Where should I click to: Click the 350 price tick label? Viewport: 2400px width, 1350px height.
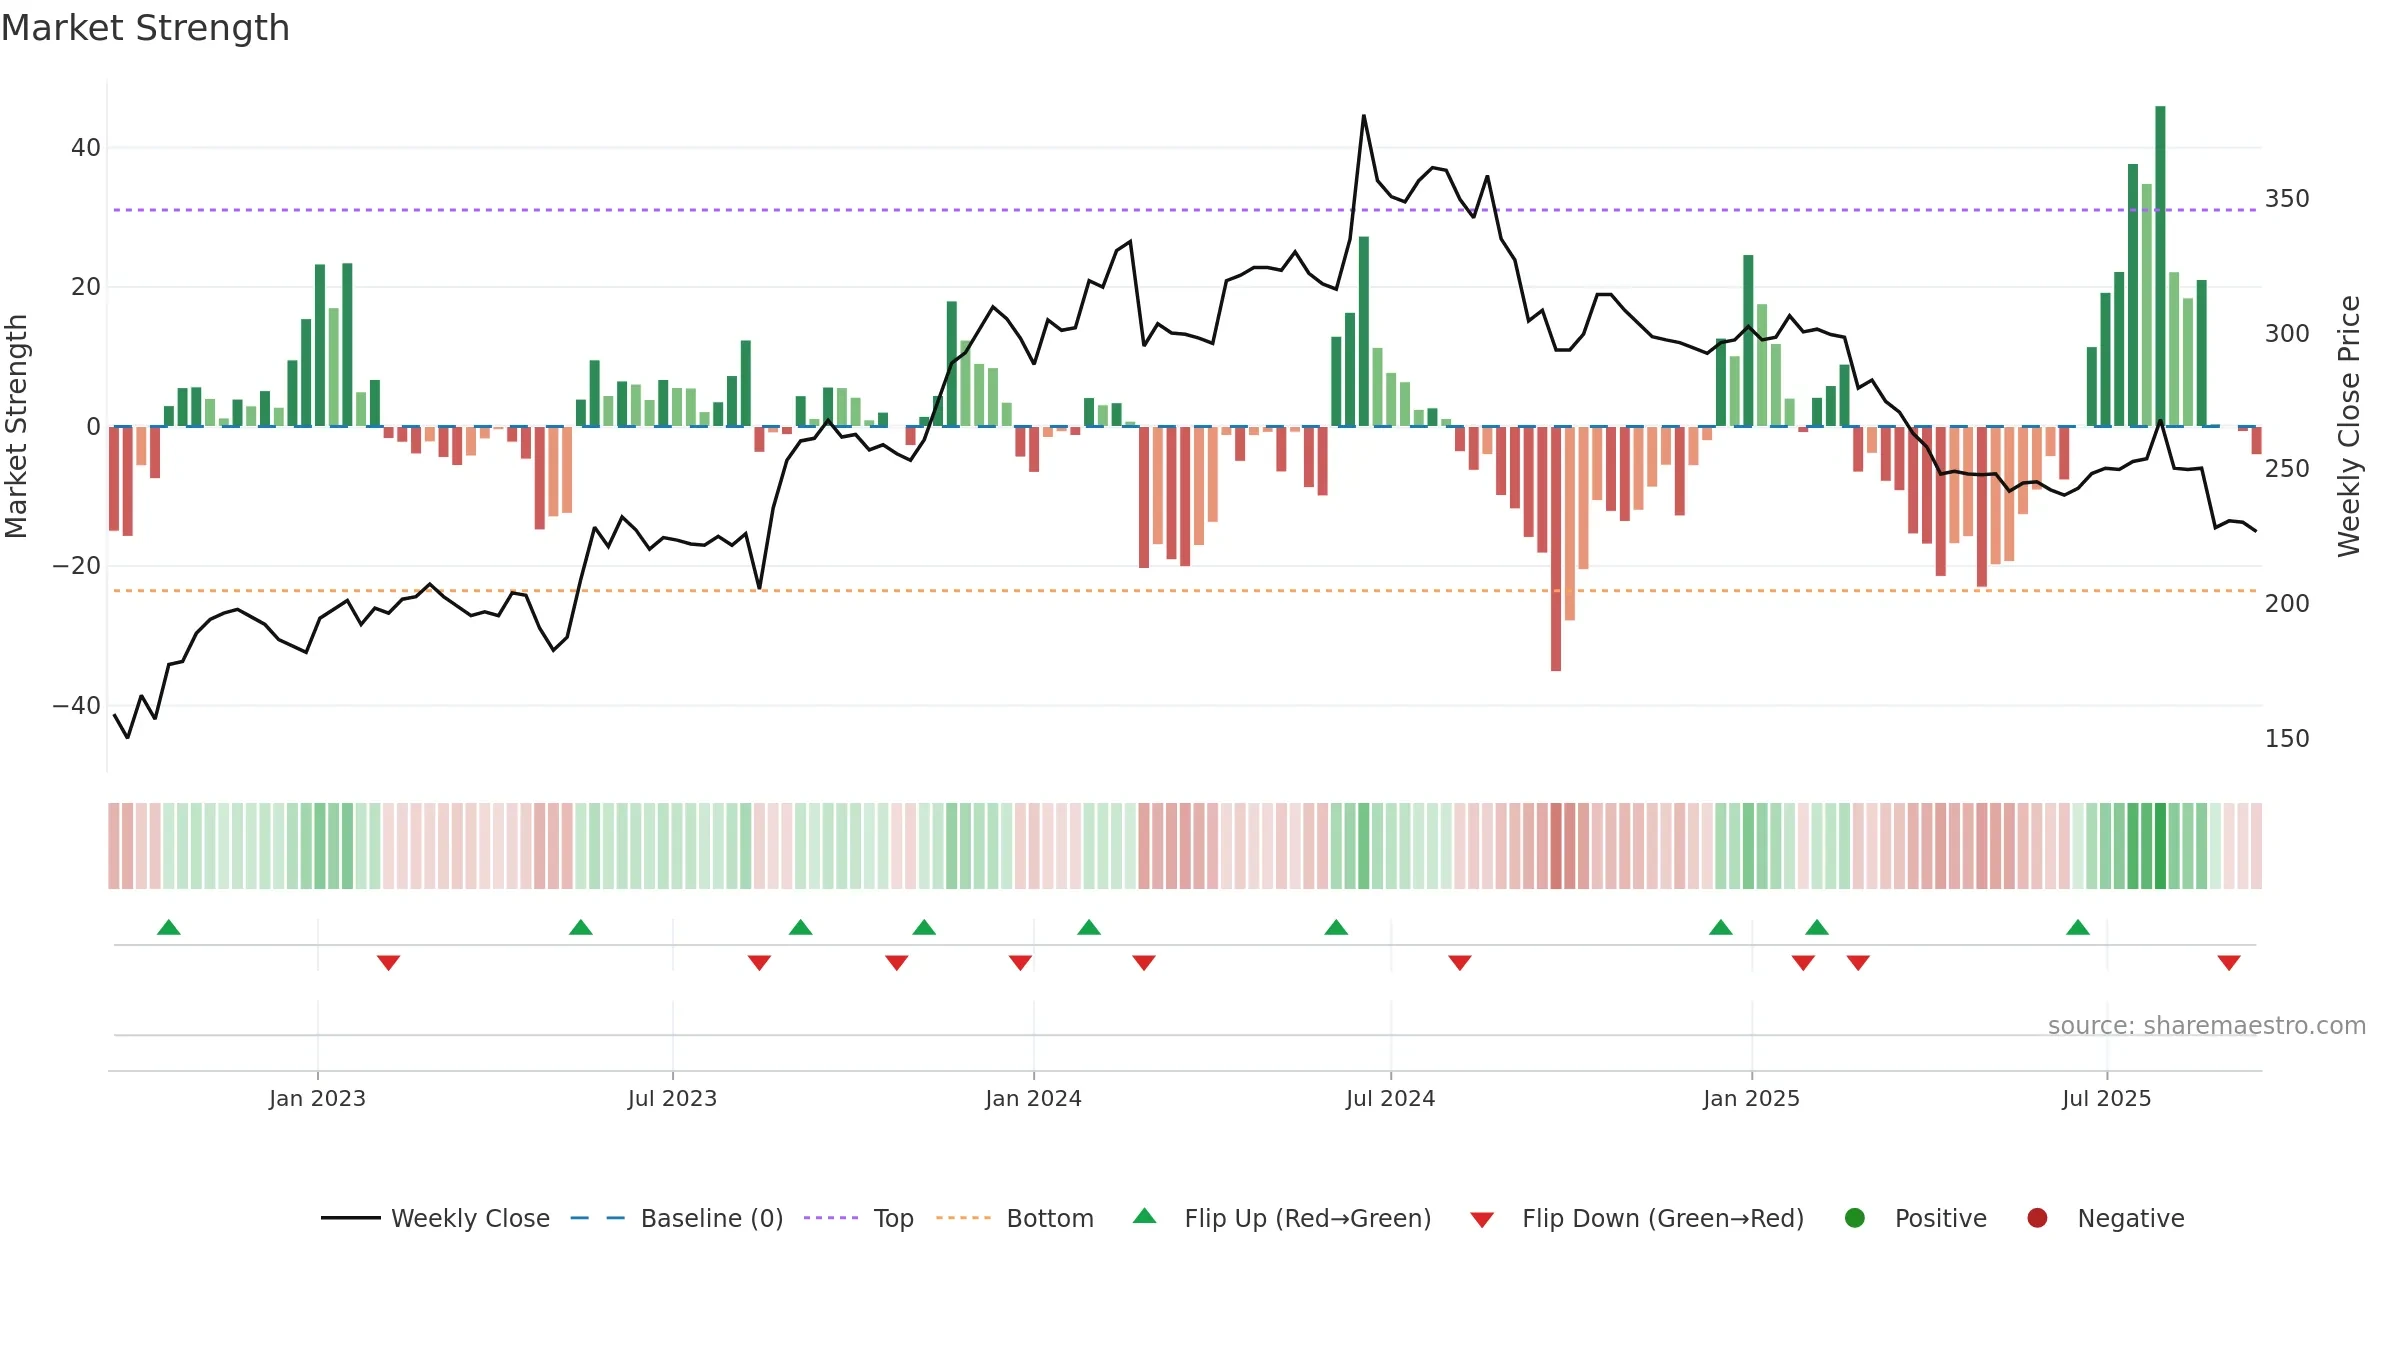click(2287, 199)
